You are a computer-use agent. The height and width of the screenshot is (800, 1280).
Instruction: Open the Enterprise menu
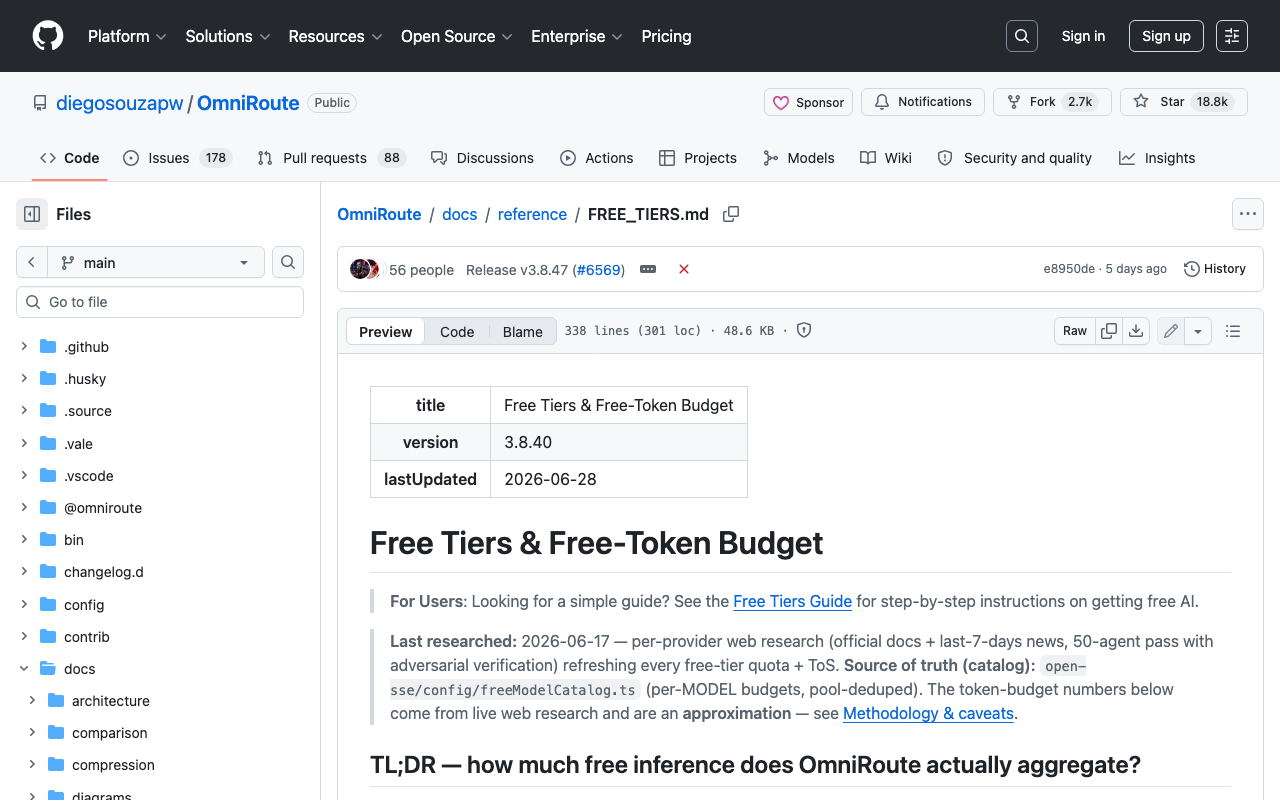[577, 36]
